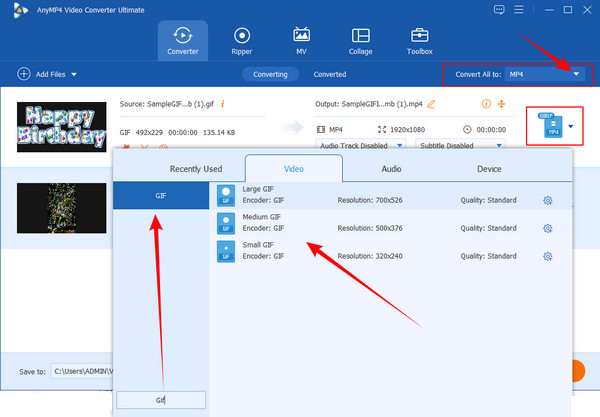Open the Convert All to MP4 dropdown
Image resolution: width=600 pixels, height=417 pixels.
click(x=545, y=74)
